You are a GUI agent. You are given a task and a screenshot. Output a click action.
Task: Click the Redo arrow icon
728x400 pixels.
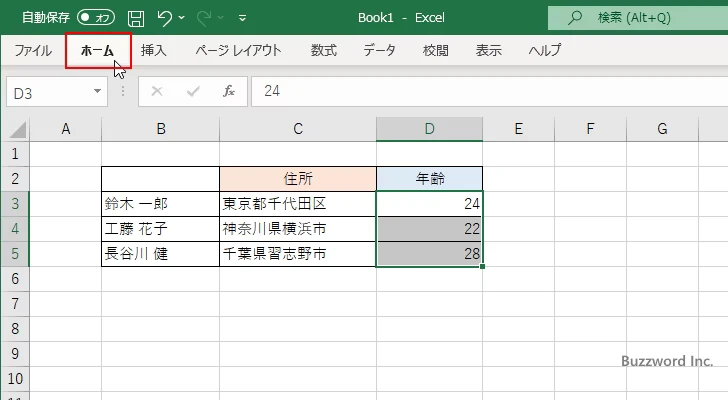[204, 18]
